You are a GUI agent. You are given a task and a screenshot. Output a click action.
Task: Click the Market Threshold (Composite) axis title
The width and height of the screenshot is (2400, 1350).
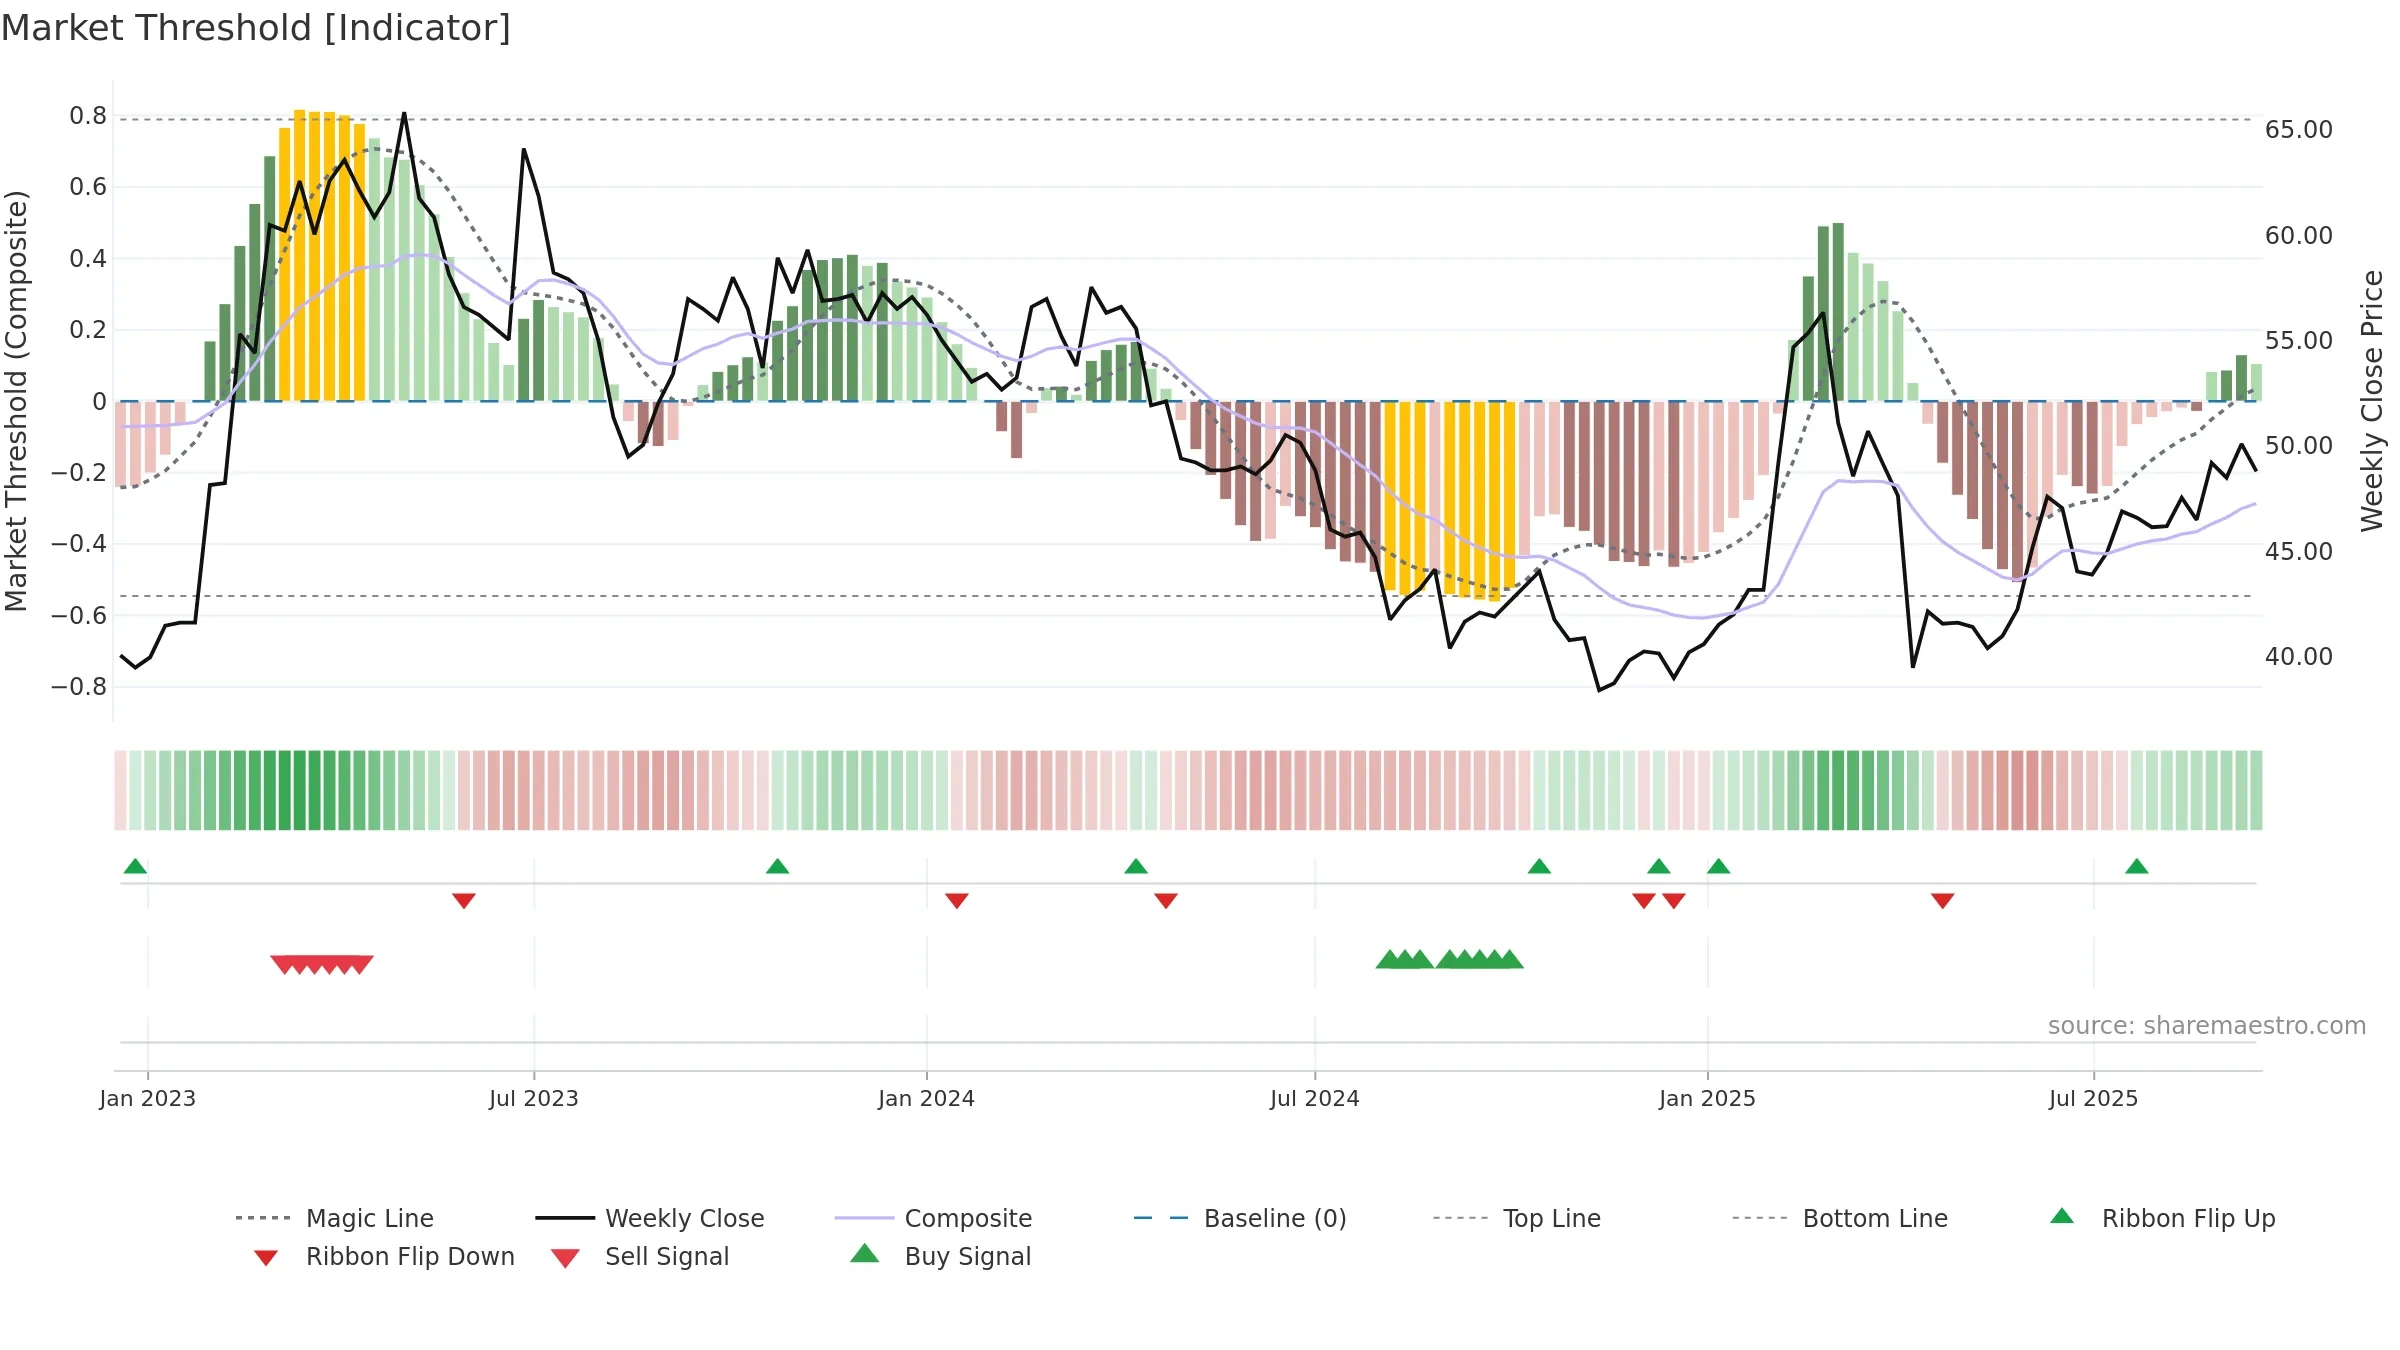click(x=16, y=401)
